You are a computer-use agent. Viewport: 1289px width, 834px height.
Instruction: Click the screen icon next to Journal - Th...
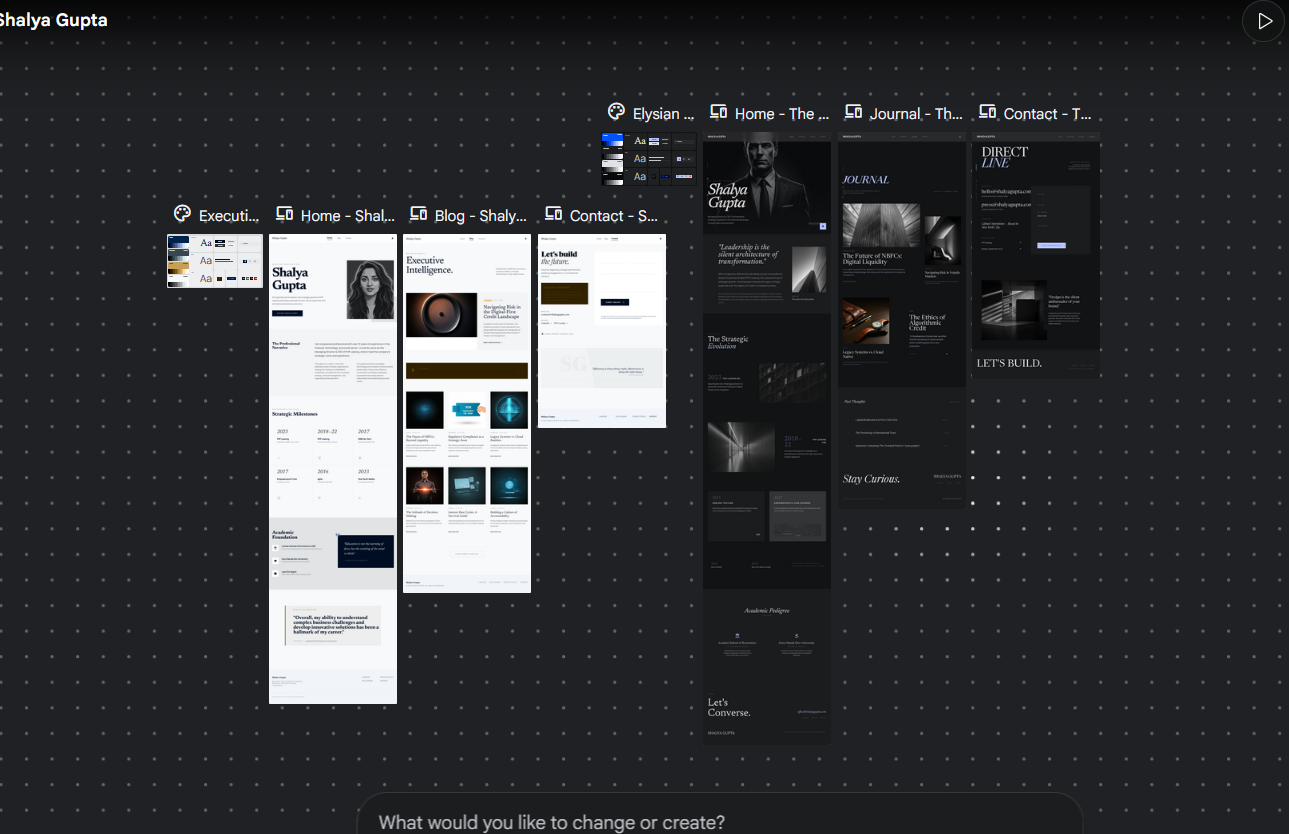click(x=853, y=113)
